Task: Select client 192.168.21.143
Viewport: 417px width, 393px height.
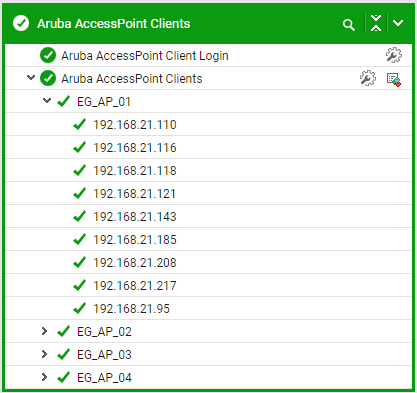Action: (135, 217)
